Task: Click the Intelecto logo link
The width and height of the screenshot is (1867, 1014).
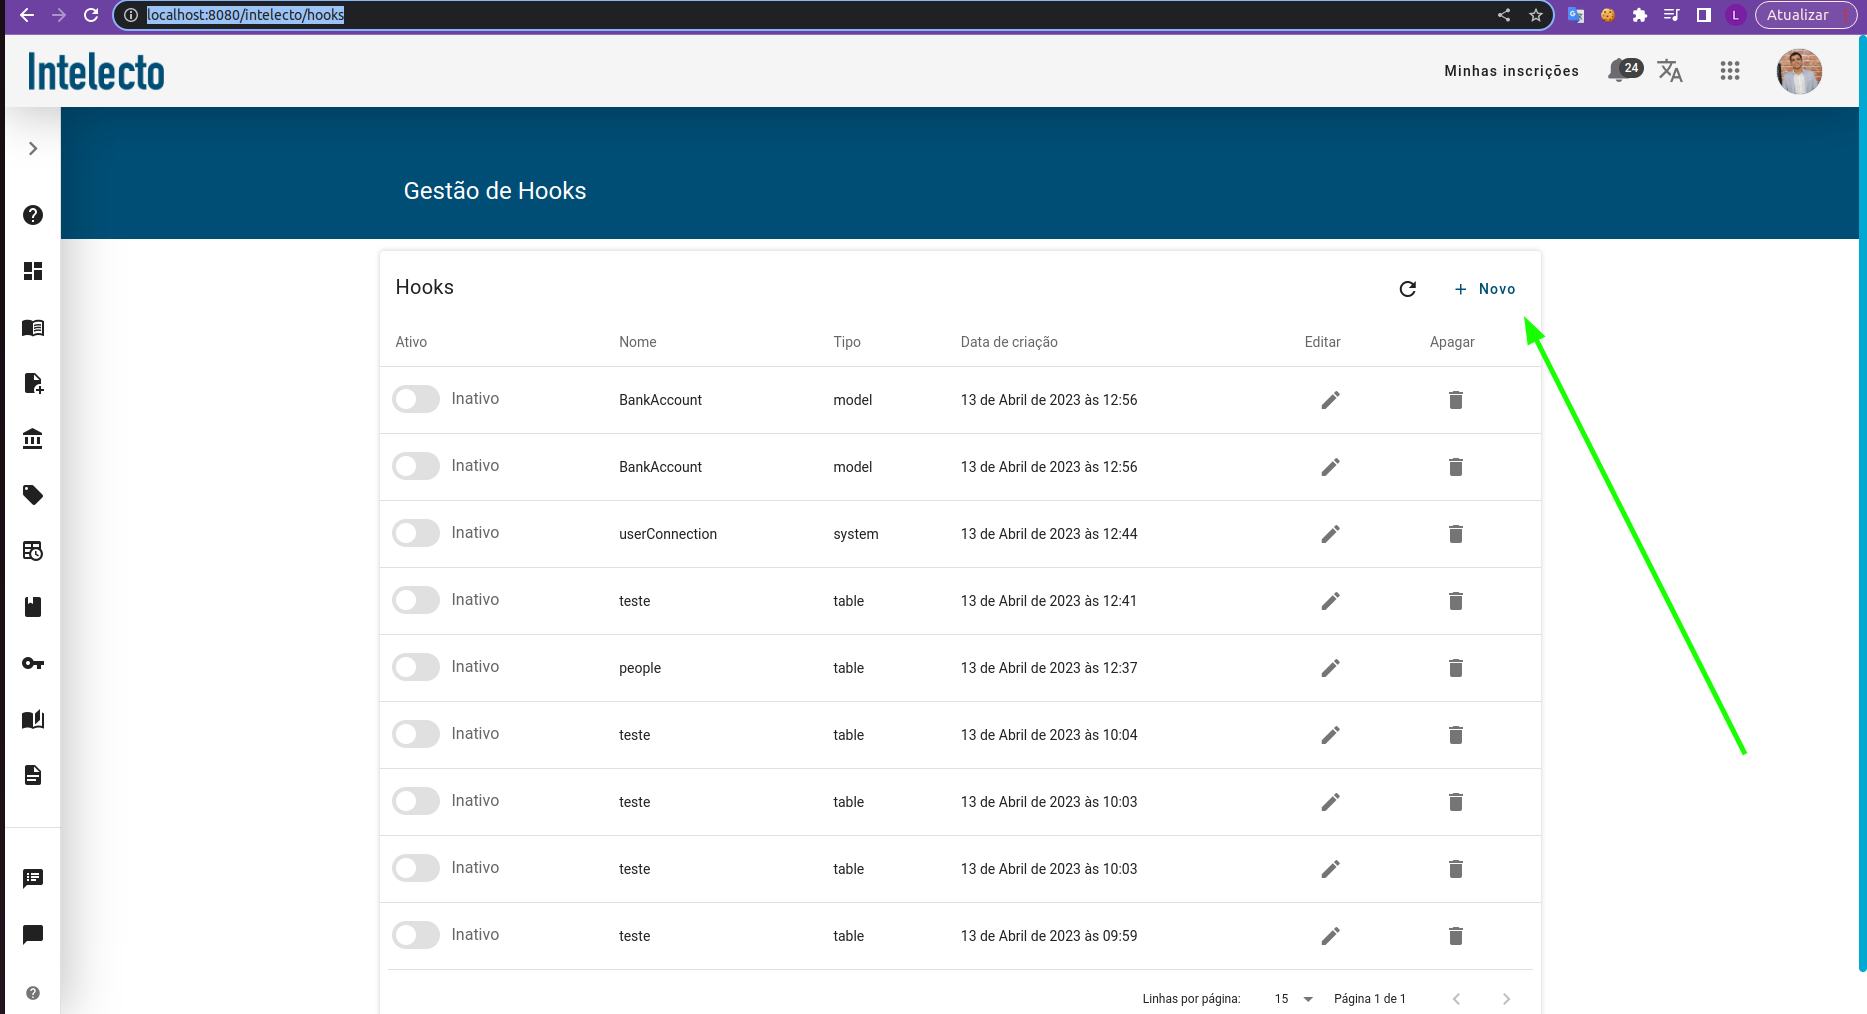Action: pyautogui.click(x=96, y=72)
